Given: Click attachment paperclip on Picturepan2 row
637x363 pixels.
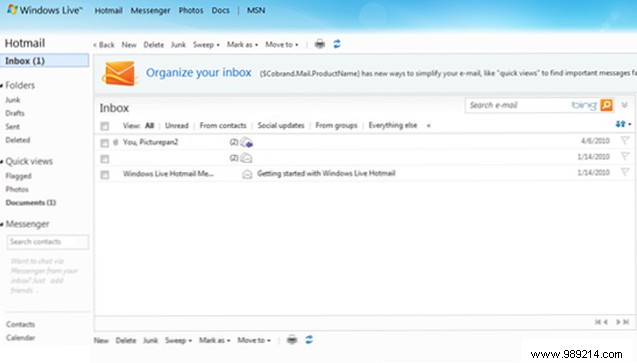Looking at the screenshot, I should coord(115,142).
